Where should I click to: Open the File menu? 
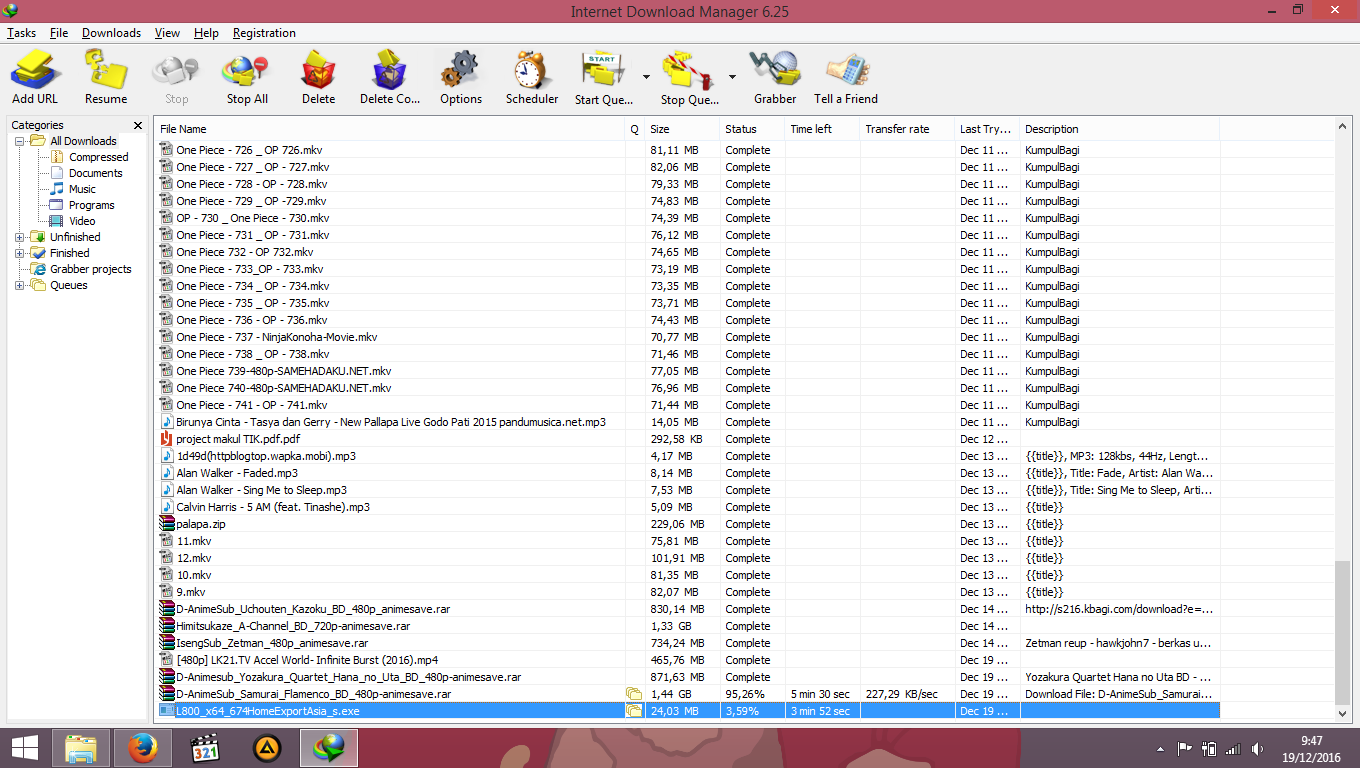click(59, 33)
